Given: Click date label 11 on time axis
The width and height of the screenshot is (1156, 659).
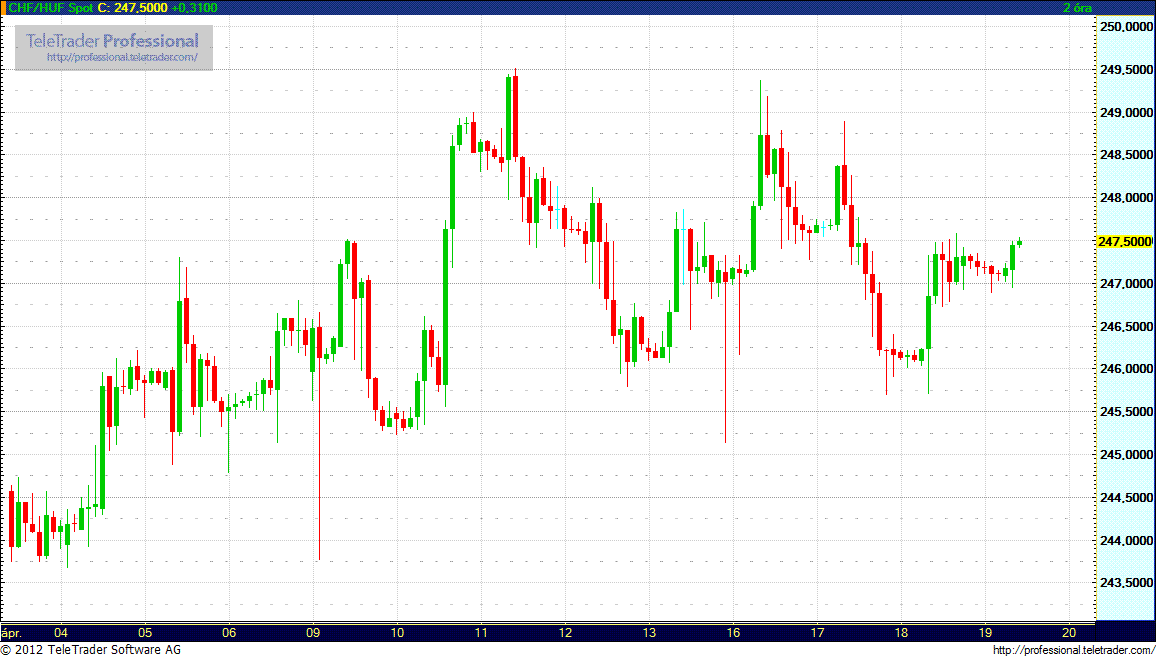Looking at the screenshot, I should coord(481,632).
